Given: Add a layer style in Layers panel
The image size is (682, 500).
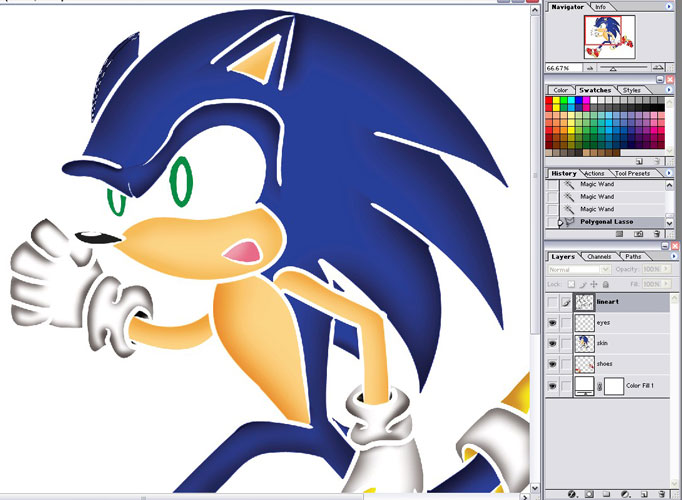Looking at the screenshot, I should coord(572,494).
